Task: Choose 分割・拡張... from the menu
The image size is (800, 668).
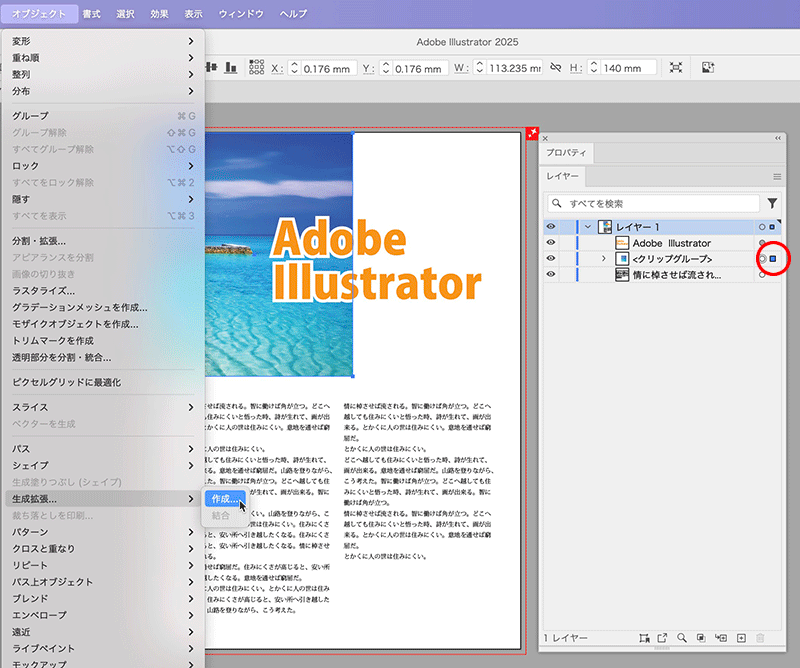Action: coord(103,241)
